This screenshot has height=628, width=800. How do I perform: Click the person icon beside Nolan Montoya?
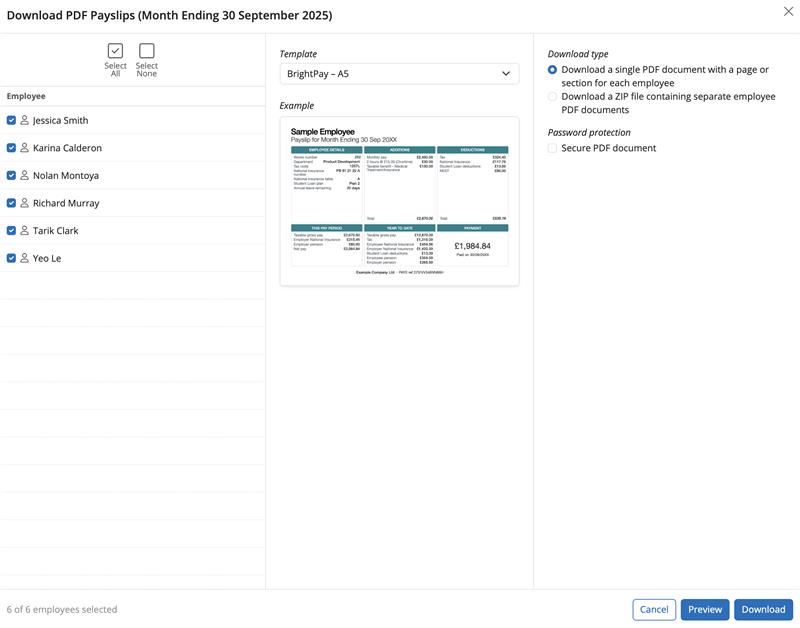click(x=25, y=175)
